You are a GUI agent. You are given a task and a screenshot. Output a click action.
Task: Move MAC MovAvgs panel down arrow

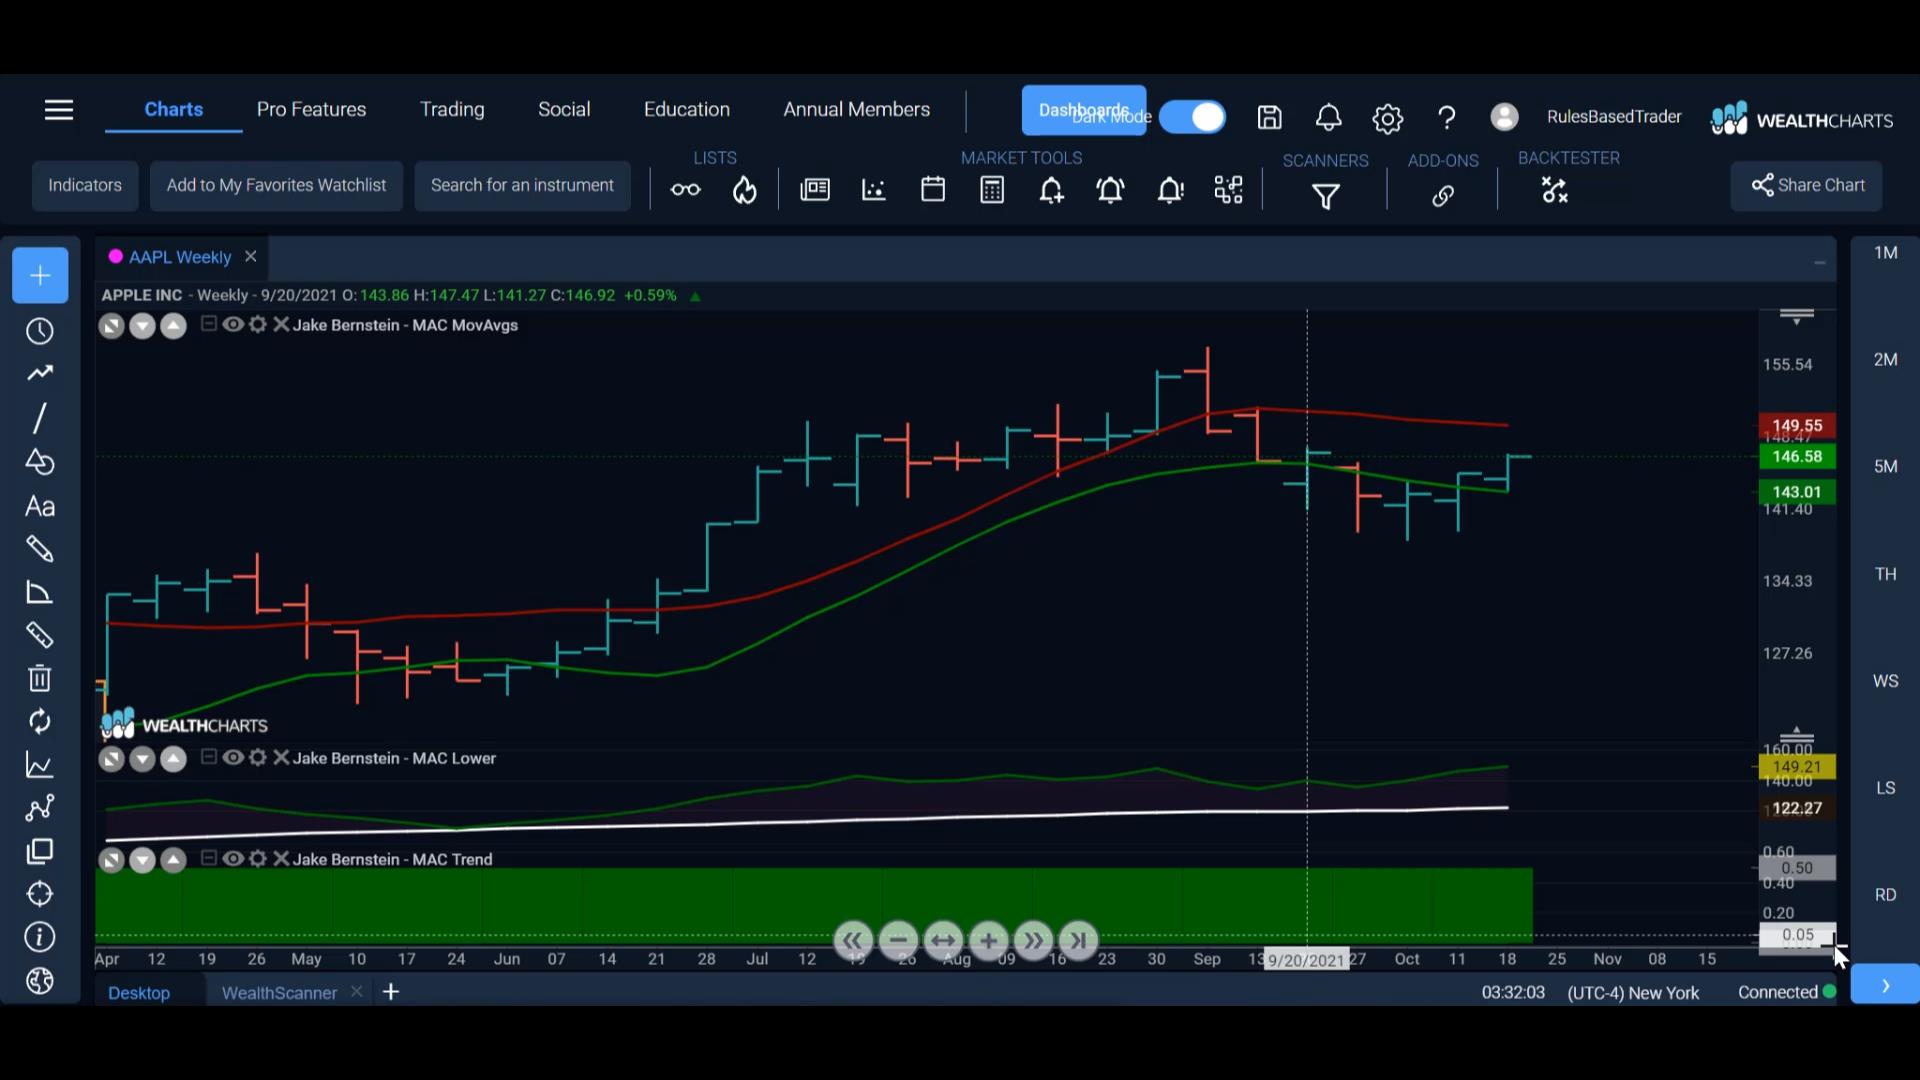142,326
